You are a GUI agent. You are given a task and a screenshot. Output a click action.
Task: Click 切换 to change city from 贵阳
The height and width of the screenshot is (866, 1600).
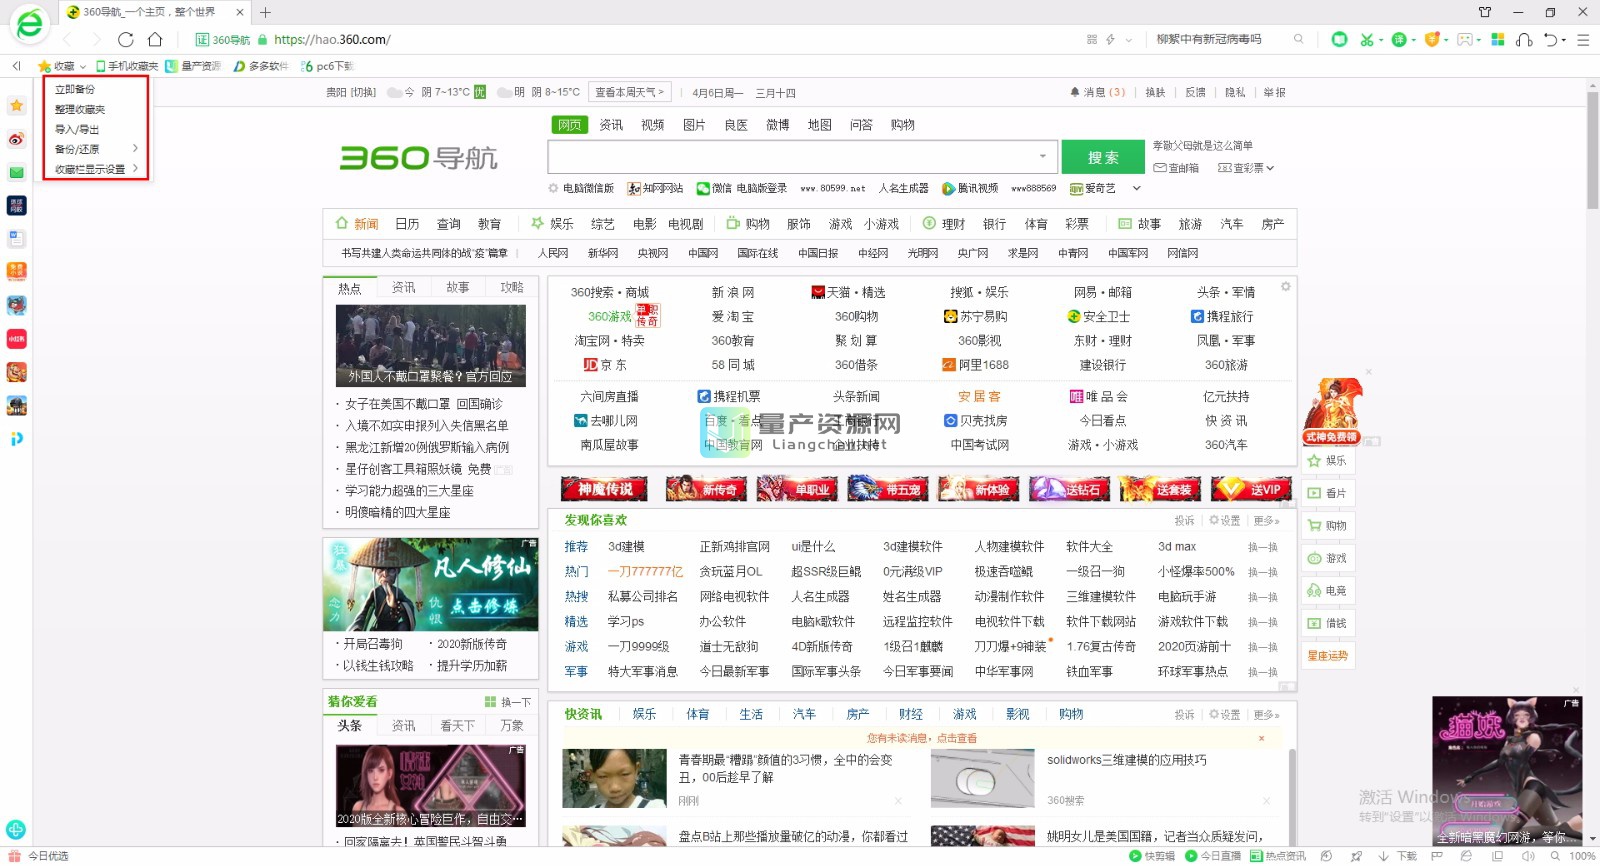point(363,92)
